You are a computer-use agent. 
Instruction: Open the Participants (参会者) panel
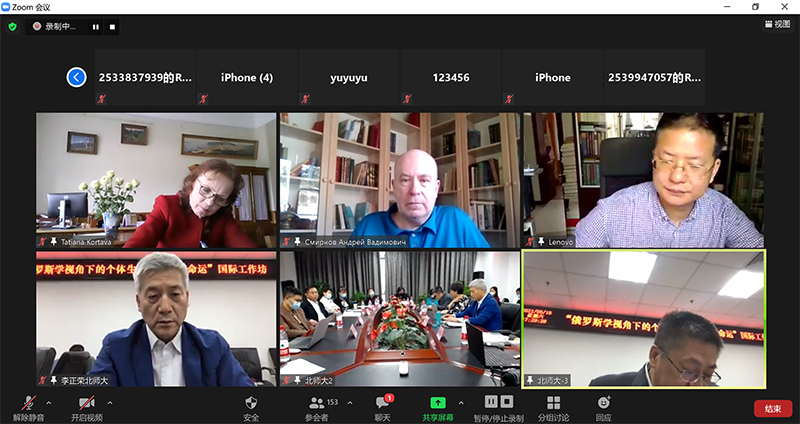(319, 402)
